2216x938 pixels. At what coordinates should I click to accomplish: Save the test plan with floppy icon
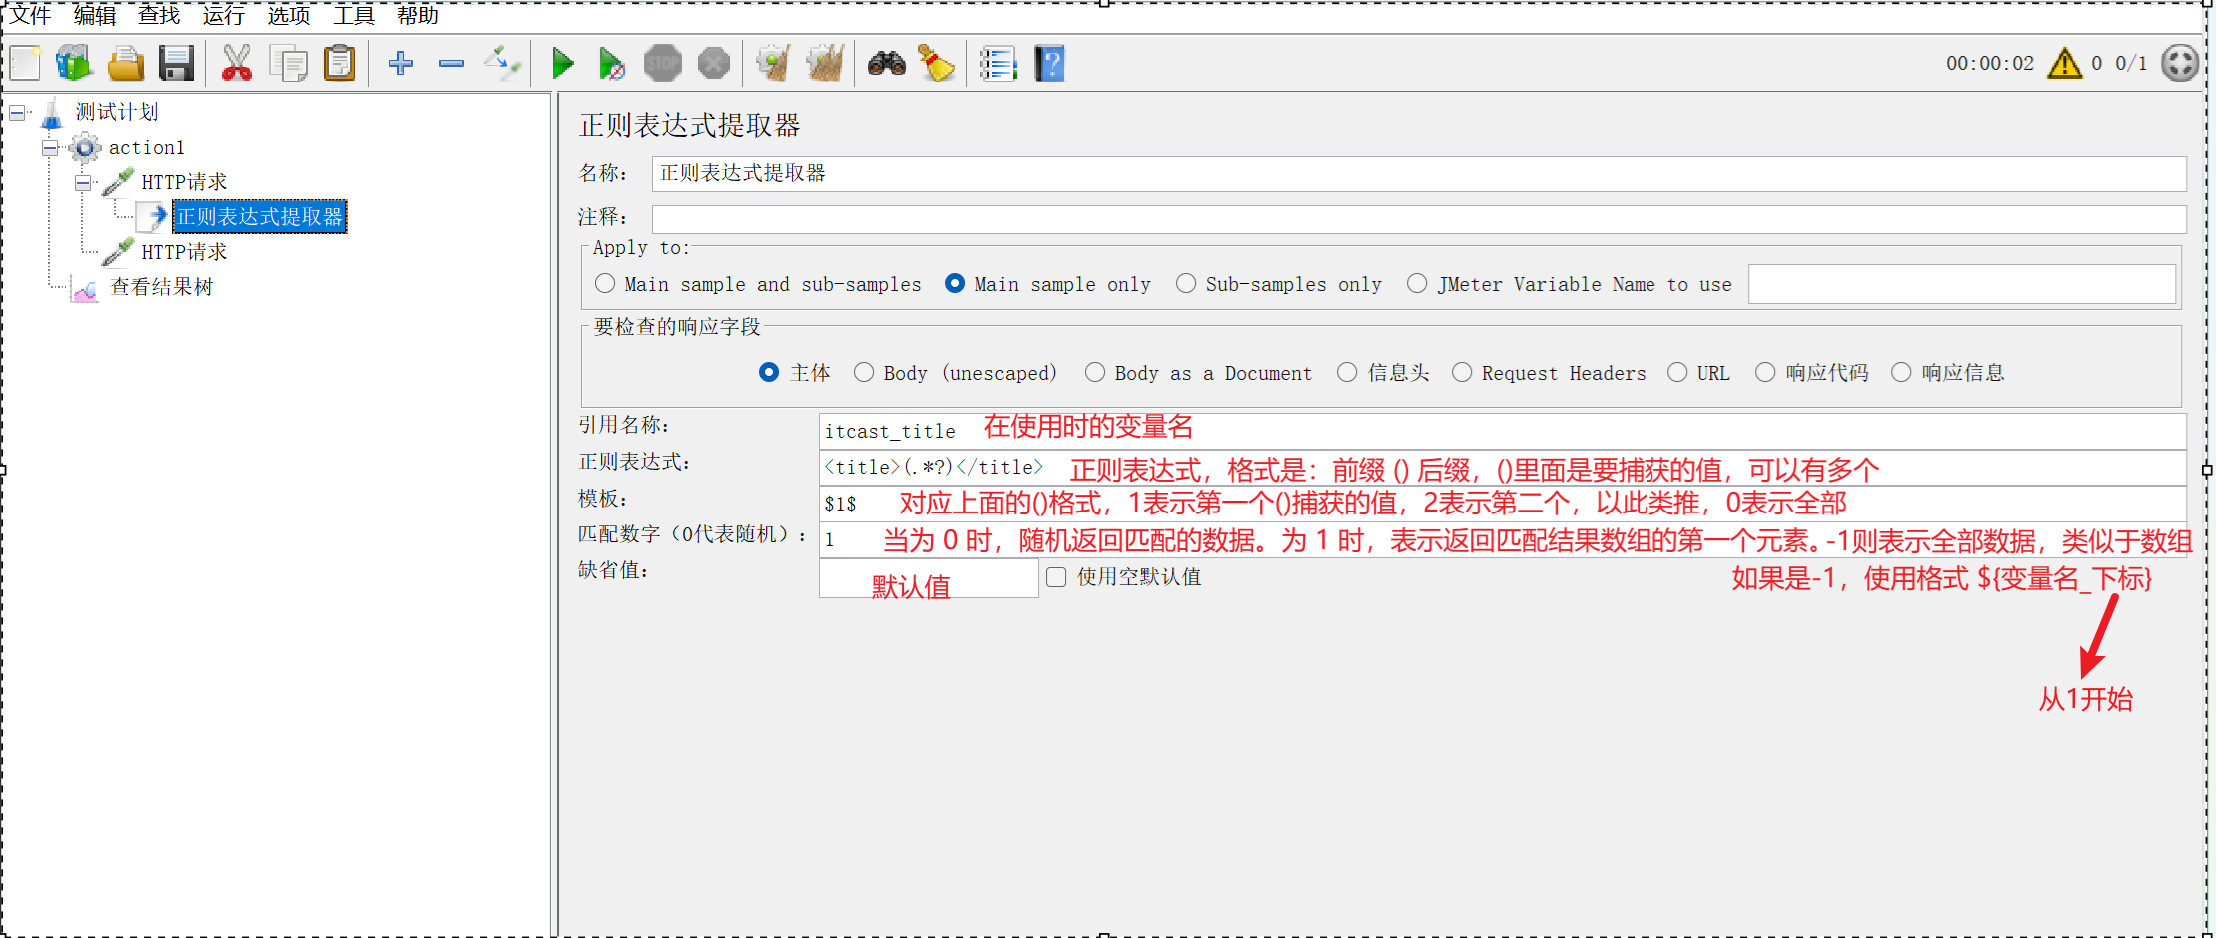pos(177,63)
